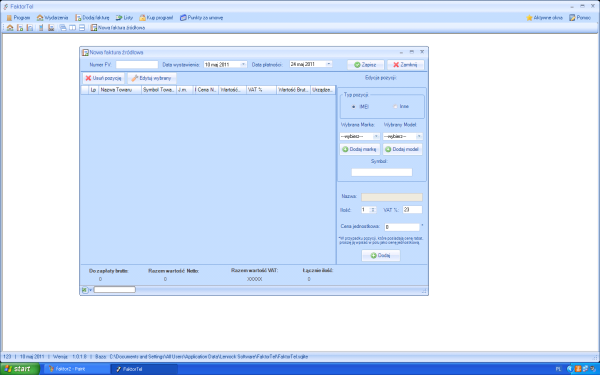Select the Inne radio button
The width and height of the screenshot is (600, 375).
(x=396, y=106)
